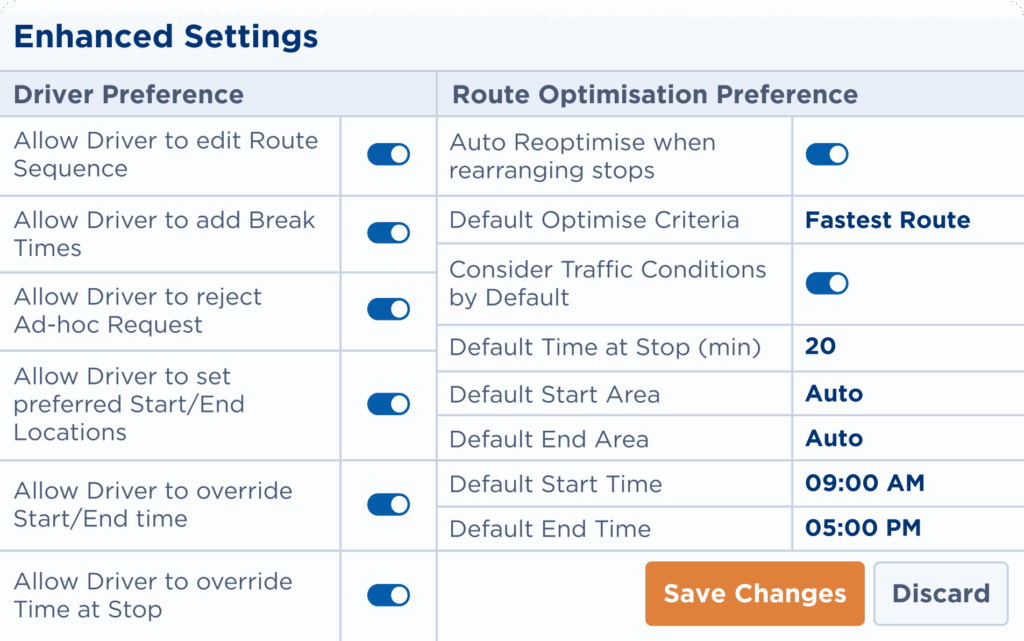Click the Default Optimise Criteria label
The height and width of the screenshot is (641, 1024).
coord(594,220)
